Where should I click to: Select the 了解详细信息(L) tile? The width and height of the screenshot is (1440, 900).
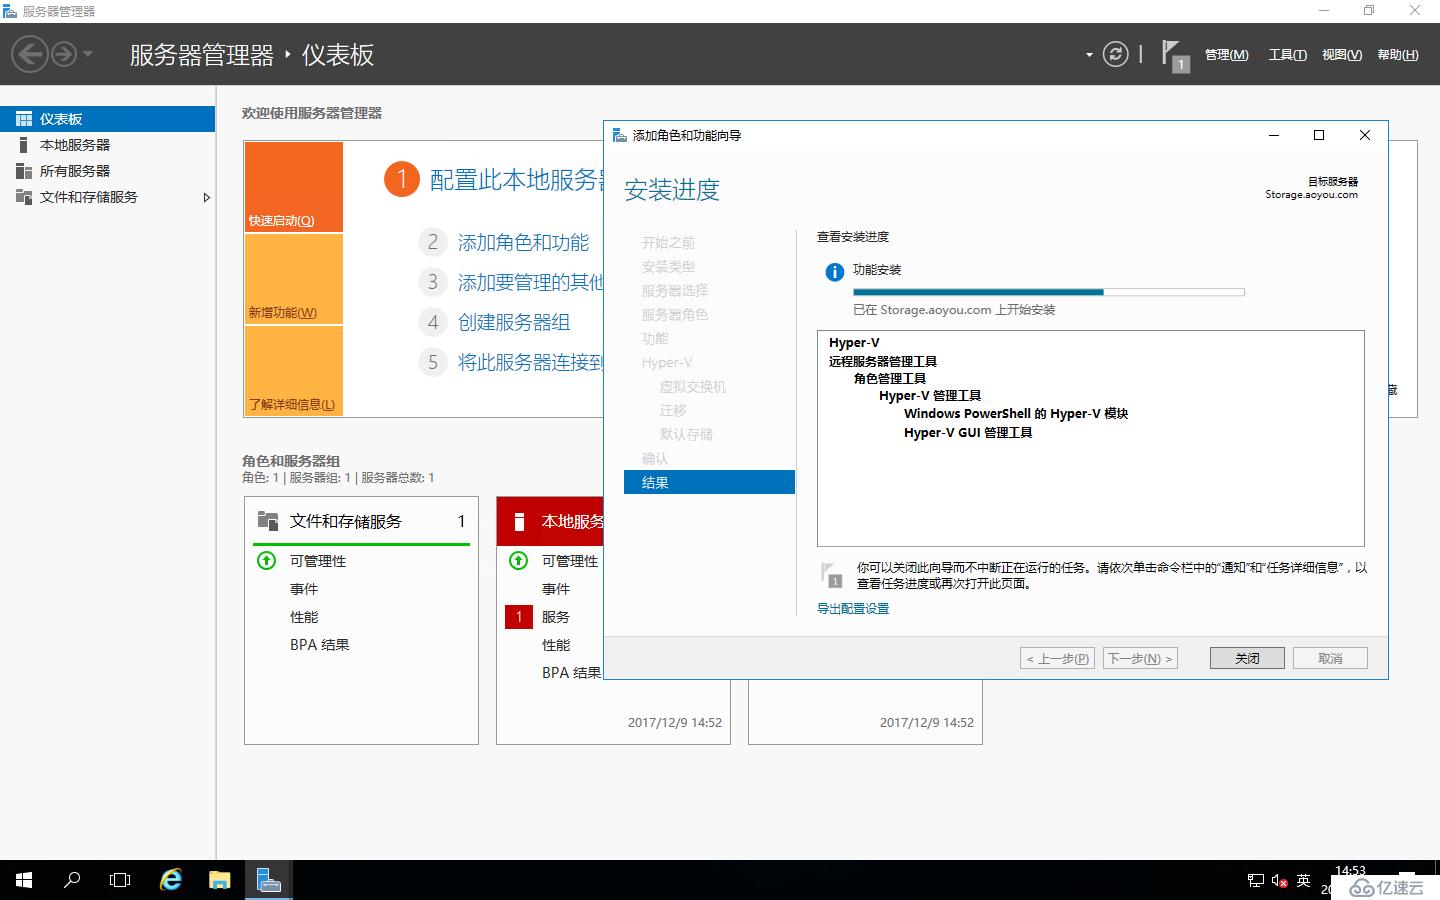click(x=294, y=371)
